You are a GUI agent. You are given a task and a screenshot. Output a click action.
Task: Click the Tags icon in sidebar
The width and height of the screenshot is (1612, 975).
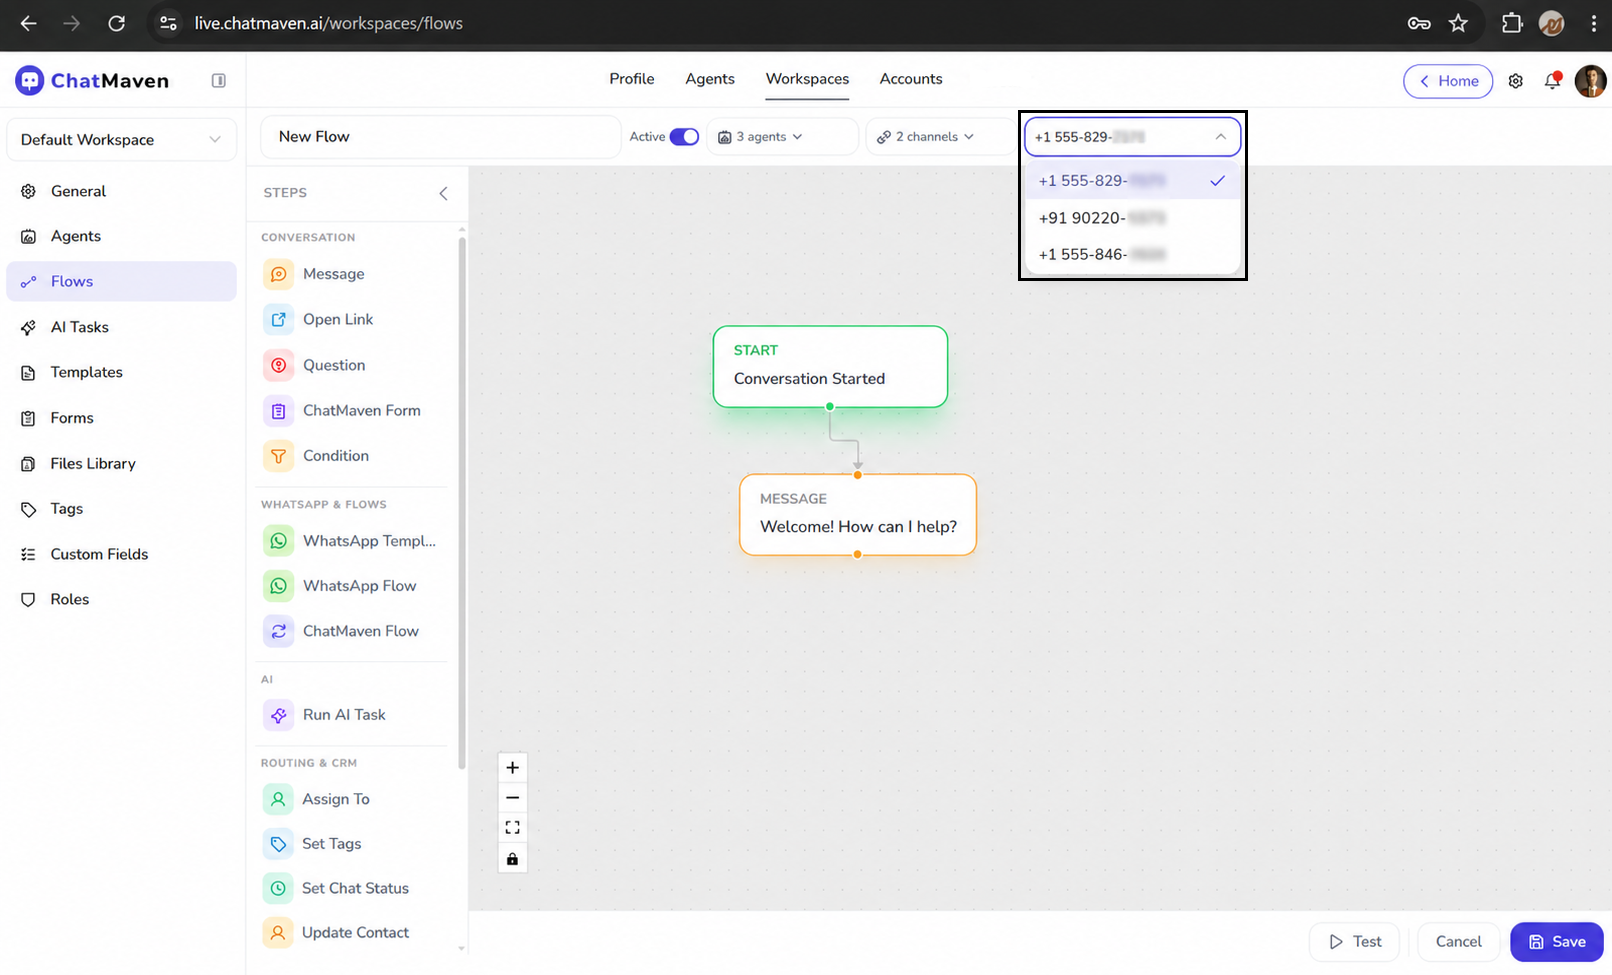(28, 509)
